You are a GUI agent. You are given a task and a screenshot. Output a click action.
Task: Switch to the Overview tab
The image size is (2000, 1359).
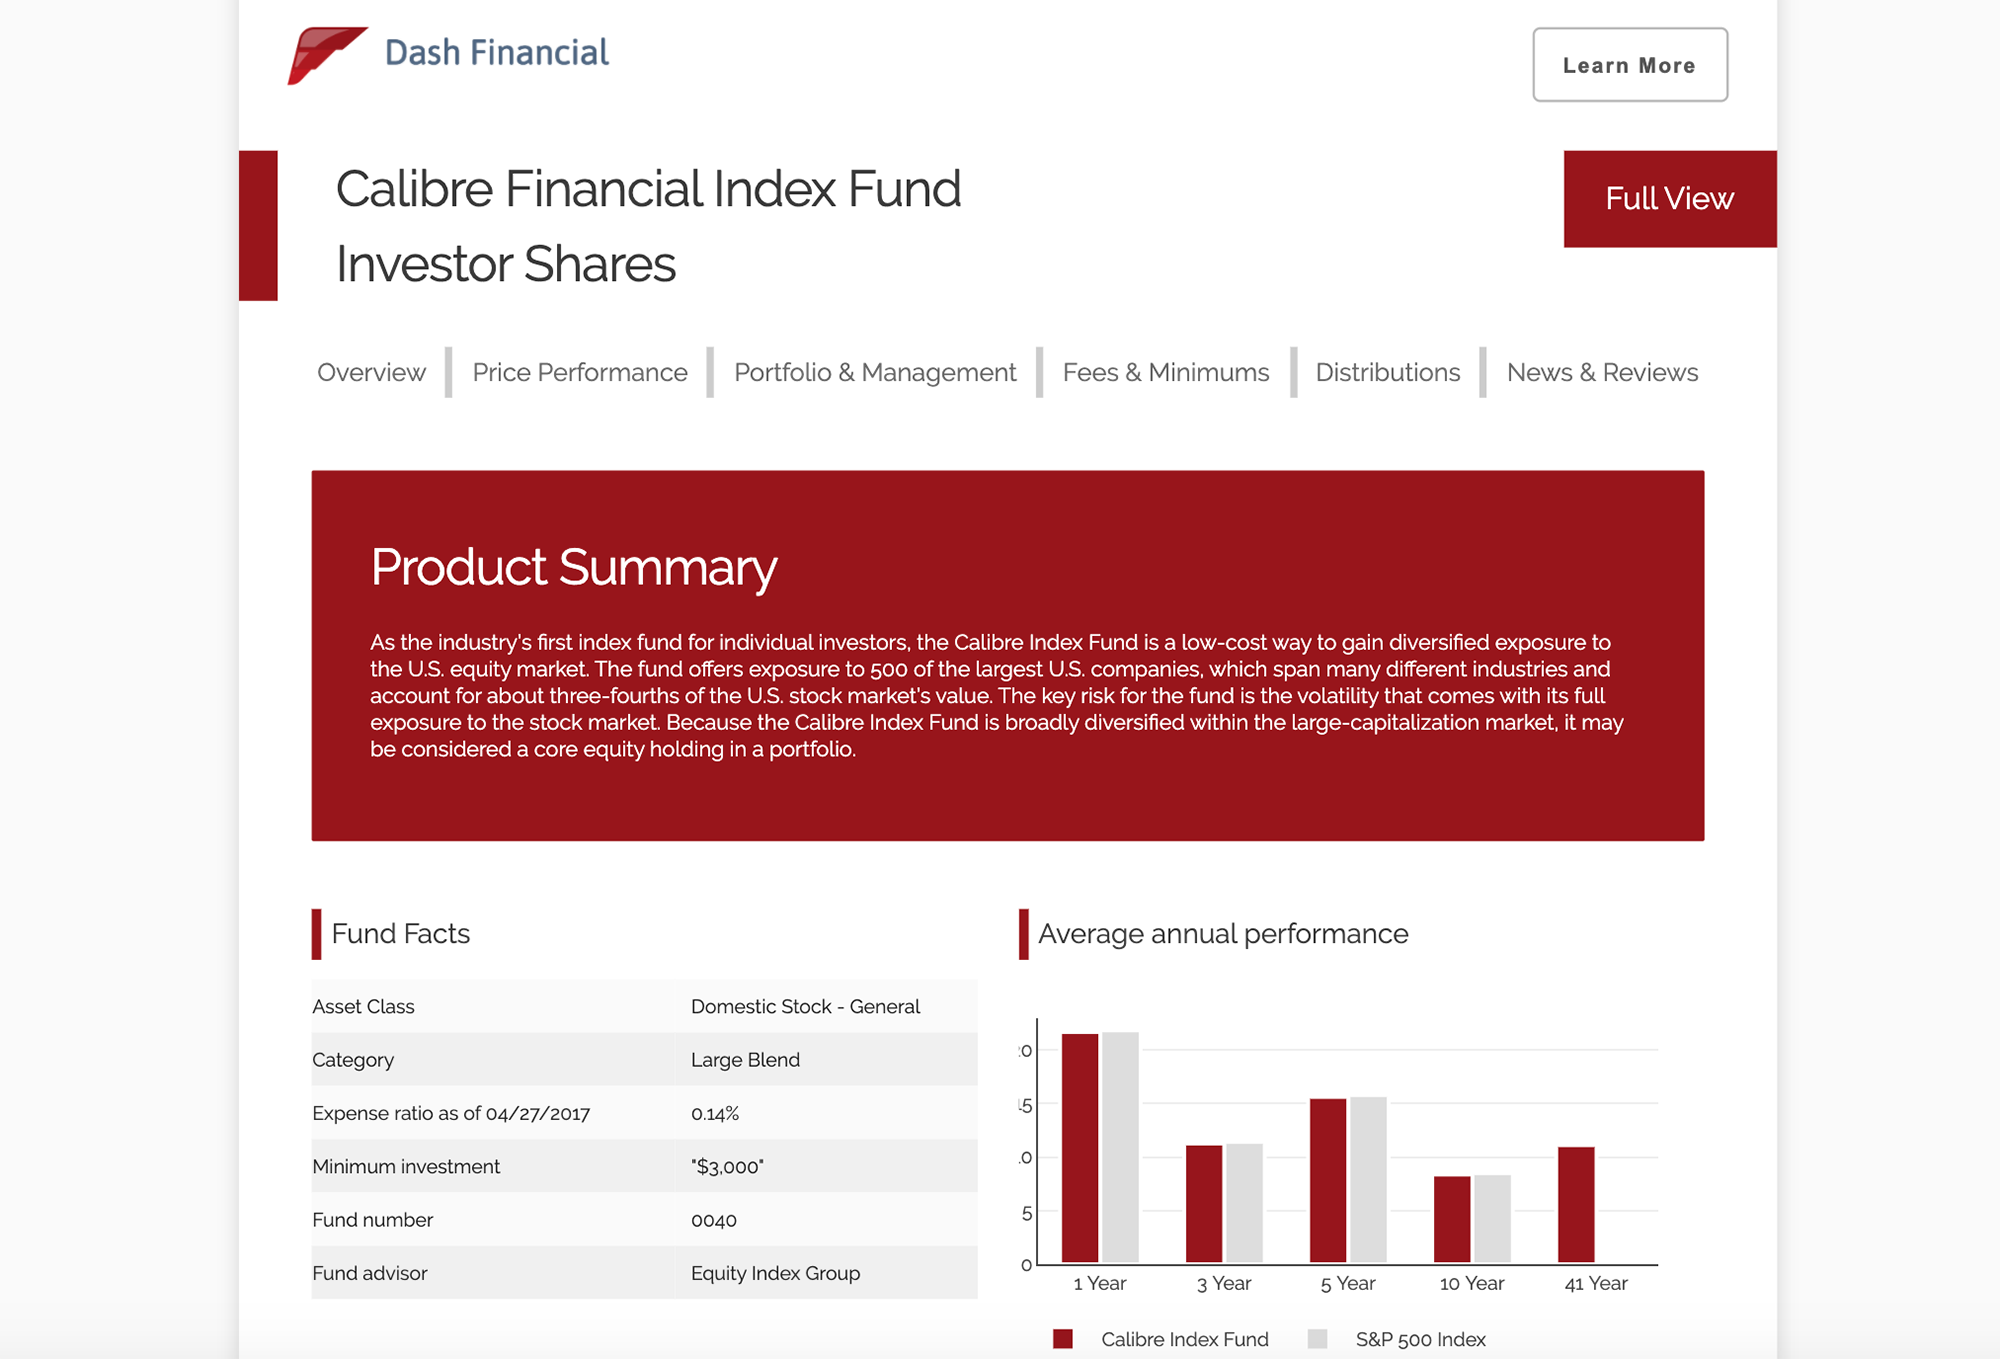click(x=371, y=373)
